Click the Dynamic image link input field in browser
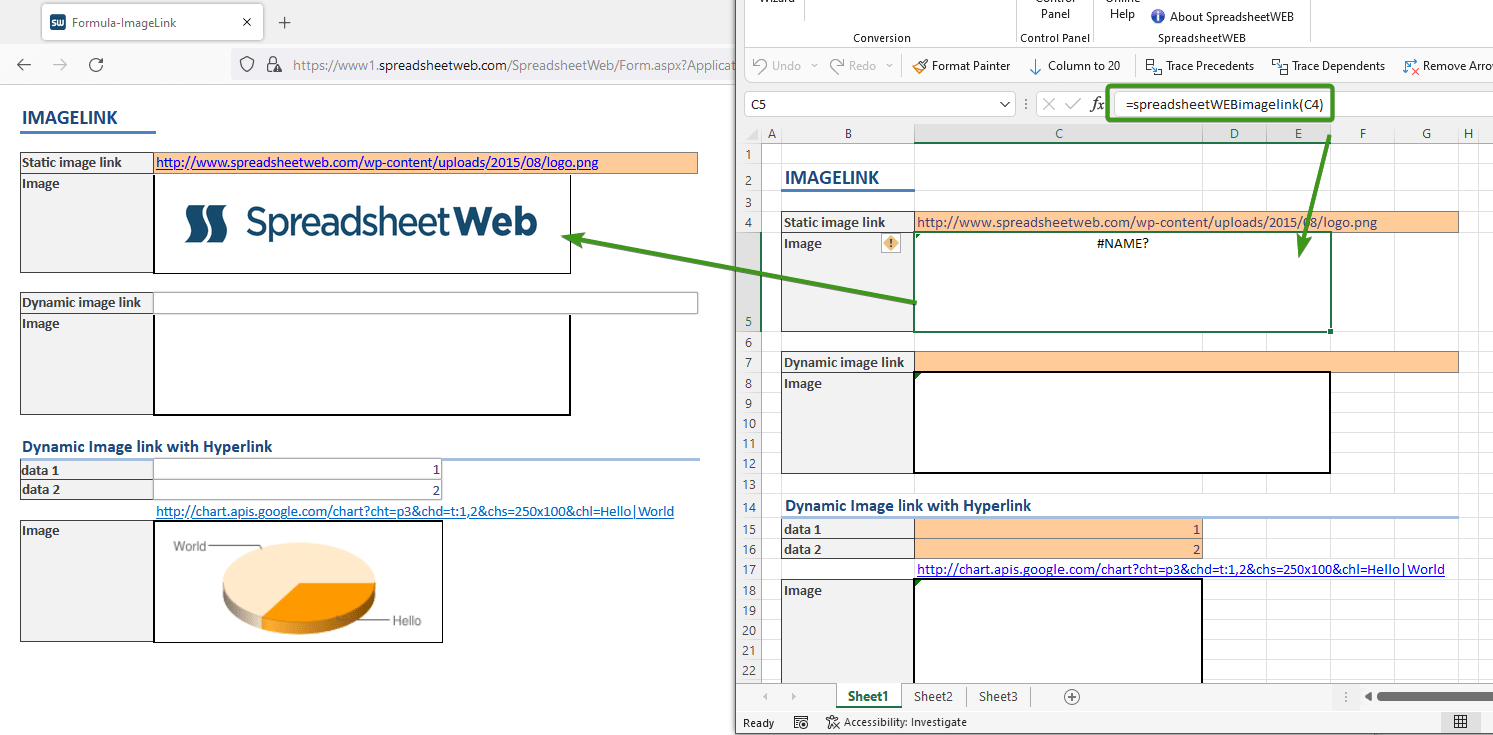This screenshot has width=1493, height=735. coord(425,303)
